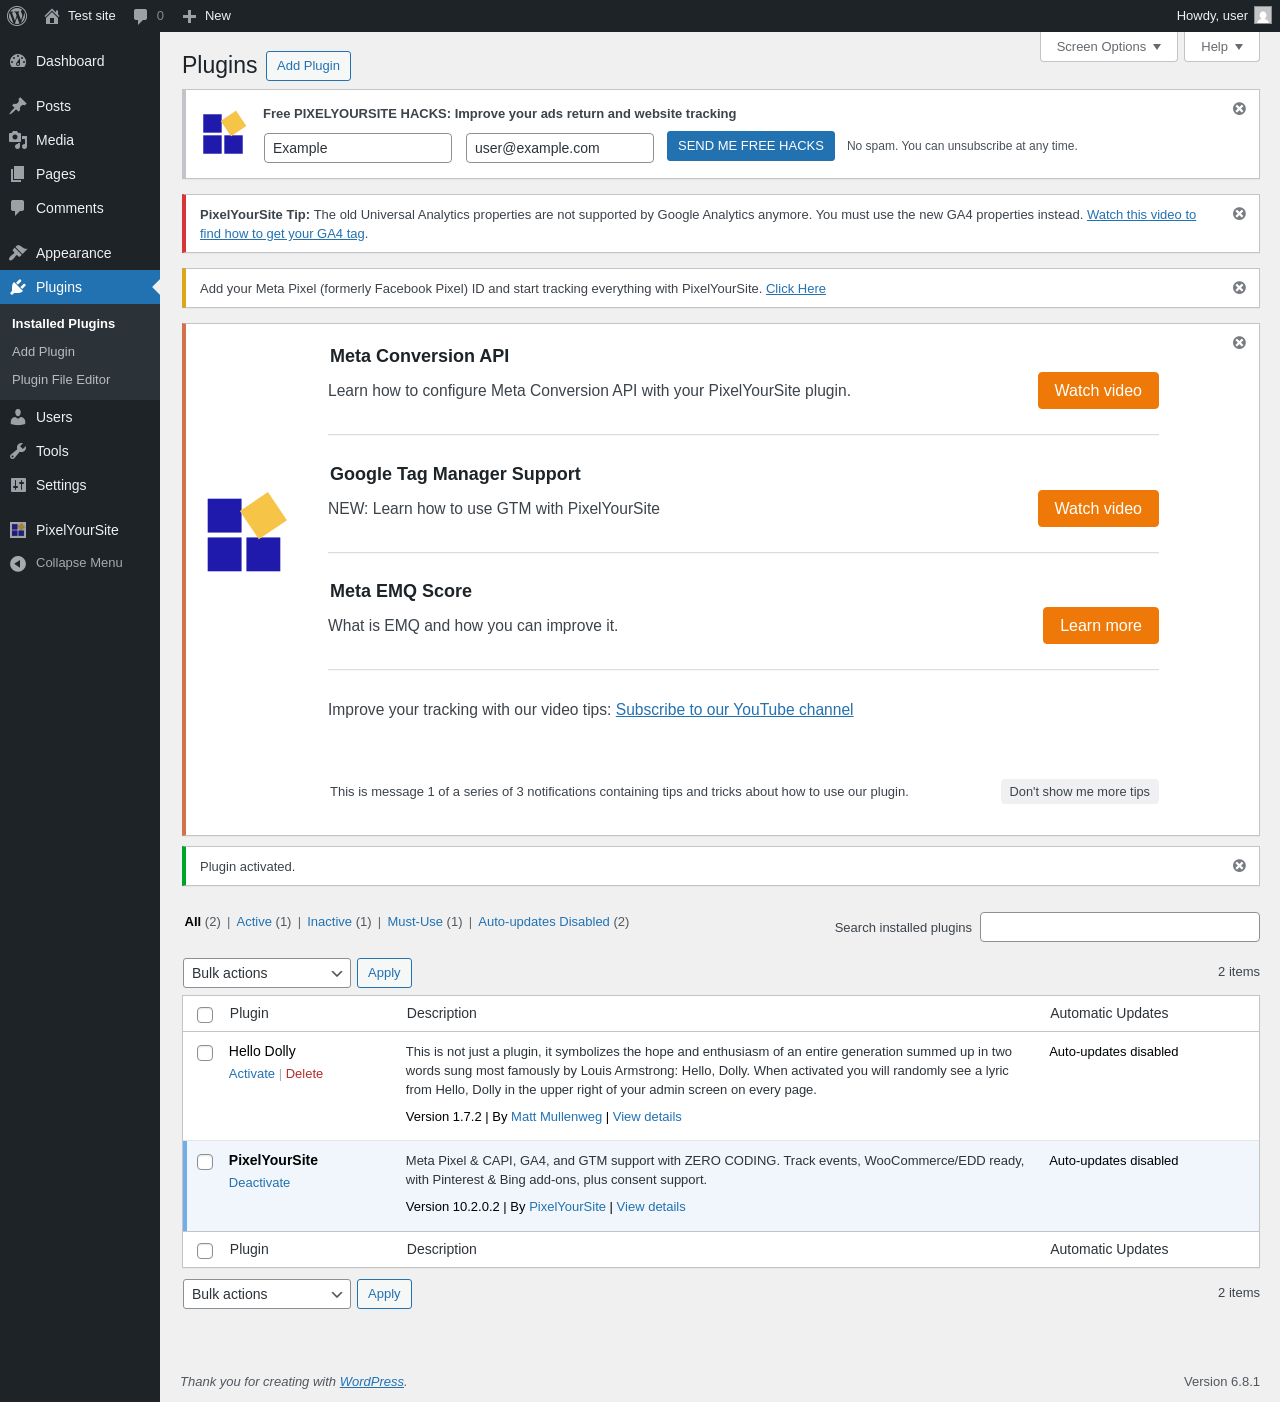The width and height of the screenshot is (1280, 1402).
Task: Click the small PixelYourSite logo in hacks notice
Action: click(224, 133)
